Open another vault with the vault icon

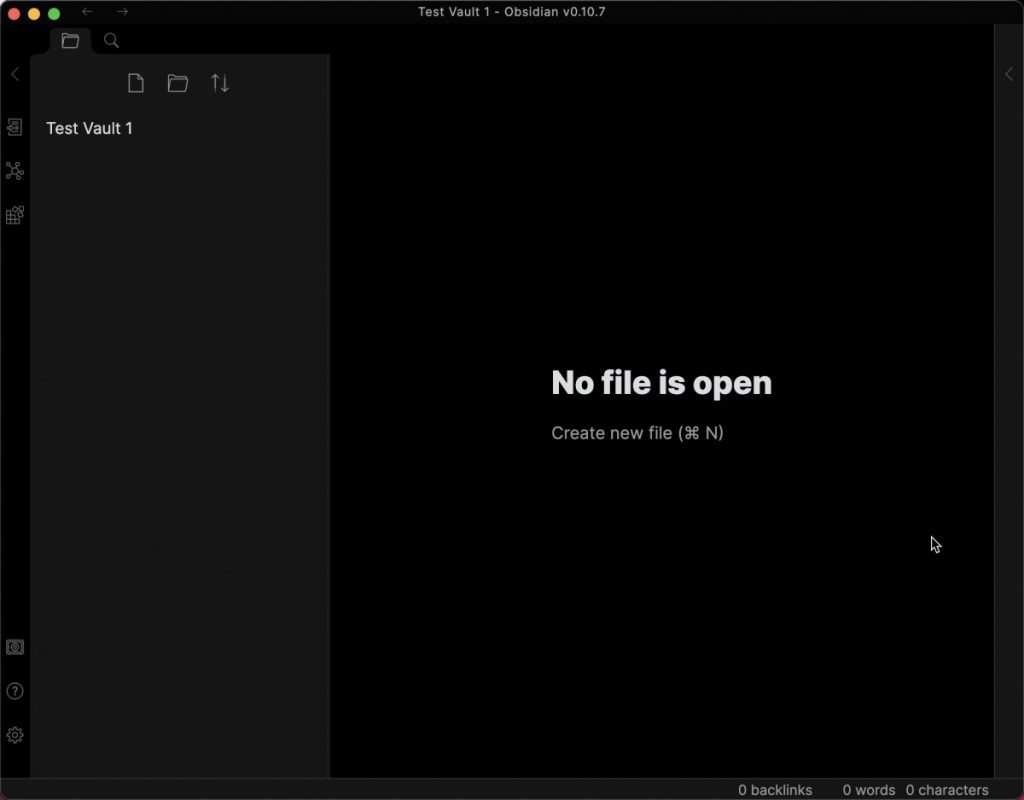point(14,647)
